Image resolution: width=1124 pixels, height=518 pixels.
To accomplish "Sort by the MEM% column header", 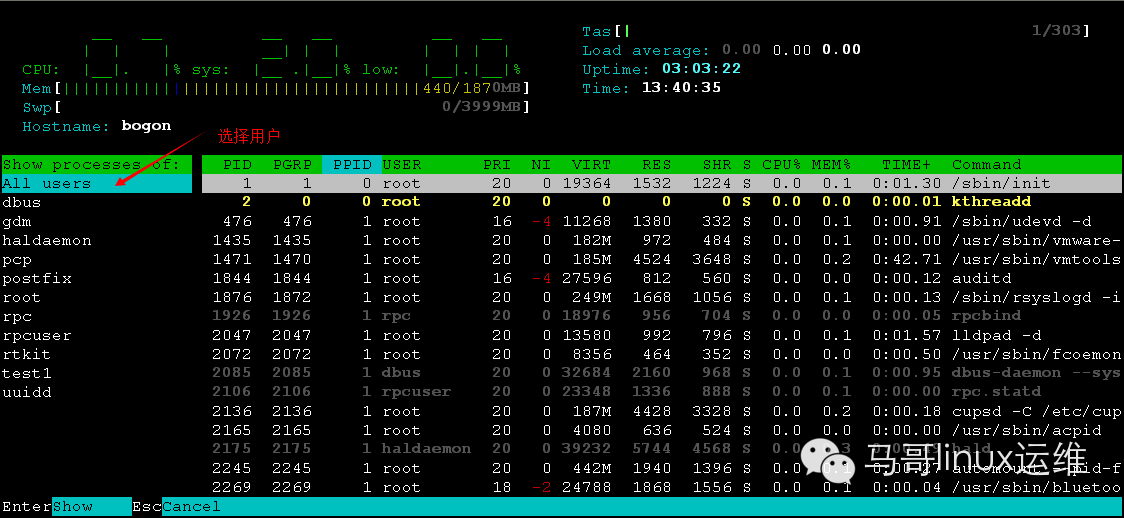I will [x=831, y=165].
